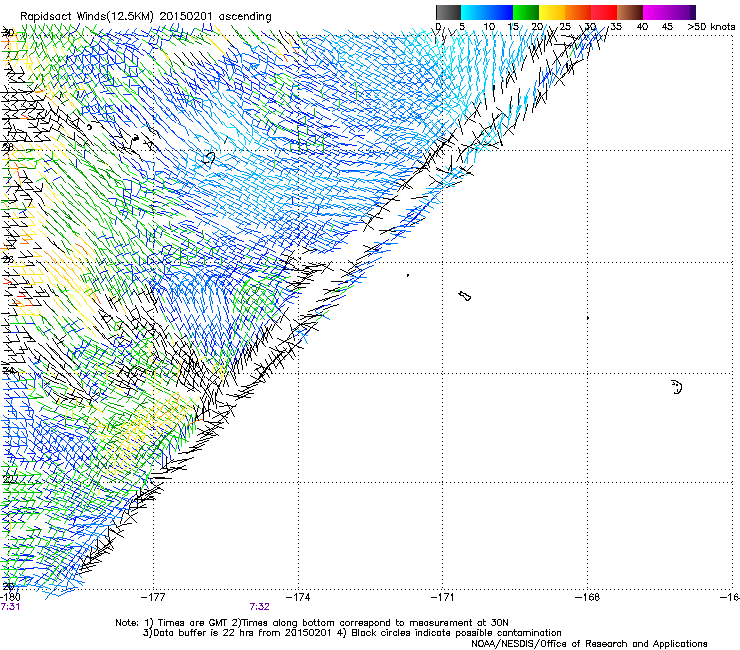Click the circled island outline near 28N

(209, 158)
